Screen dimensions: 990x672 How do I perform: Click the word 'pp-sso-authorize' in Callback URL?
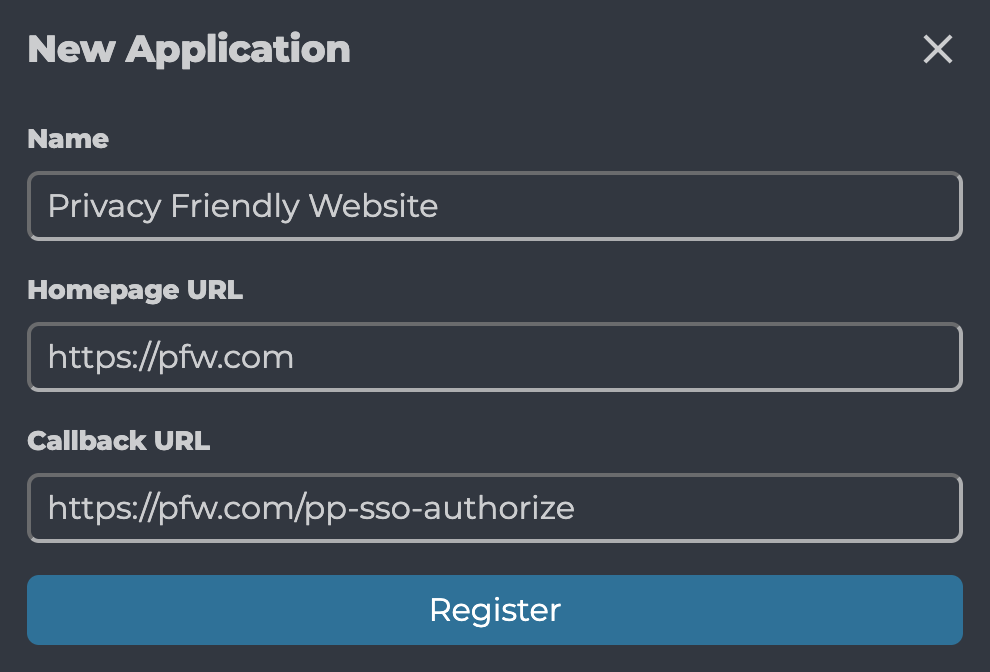click(443, 508)
